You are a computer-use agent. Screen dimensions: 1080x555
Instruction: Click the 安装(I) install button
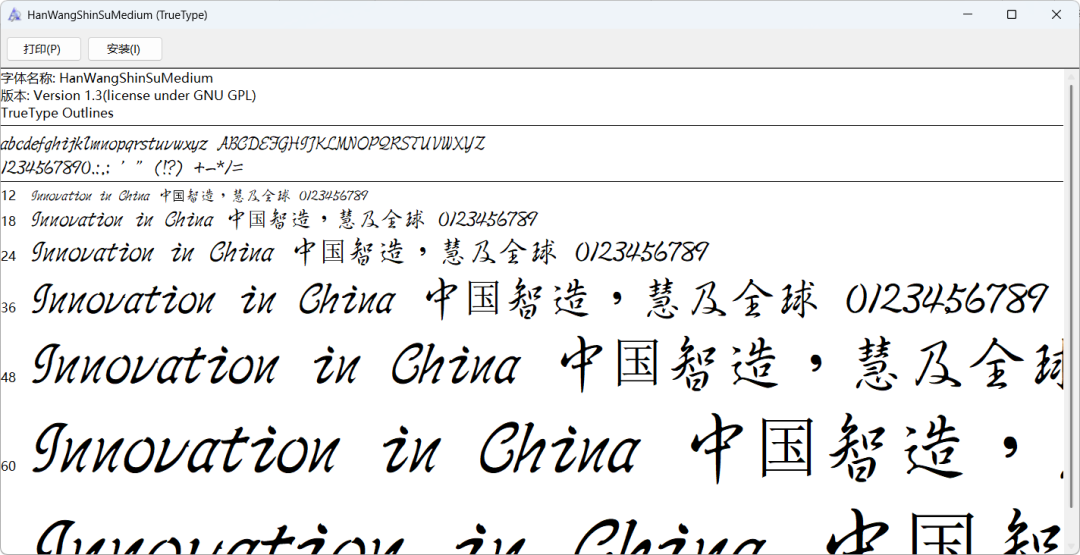[x=125, y=49]
